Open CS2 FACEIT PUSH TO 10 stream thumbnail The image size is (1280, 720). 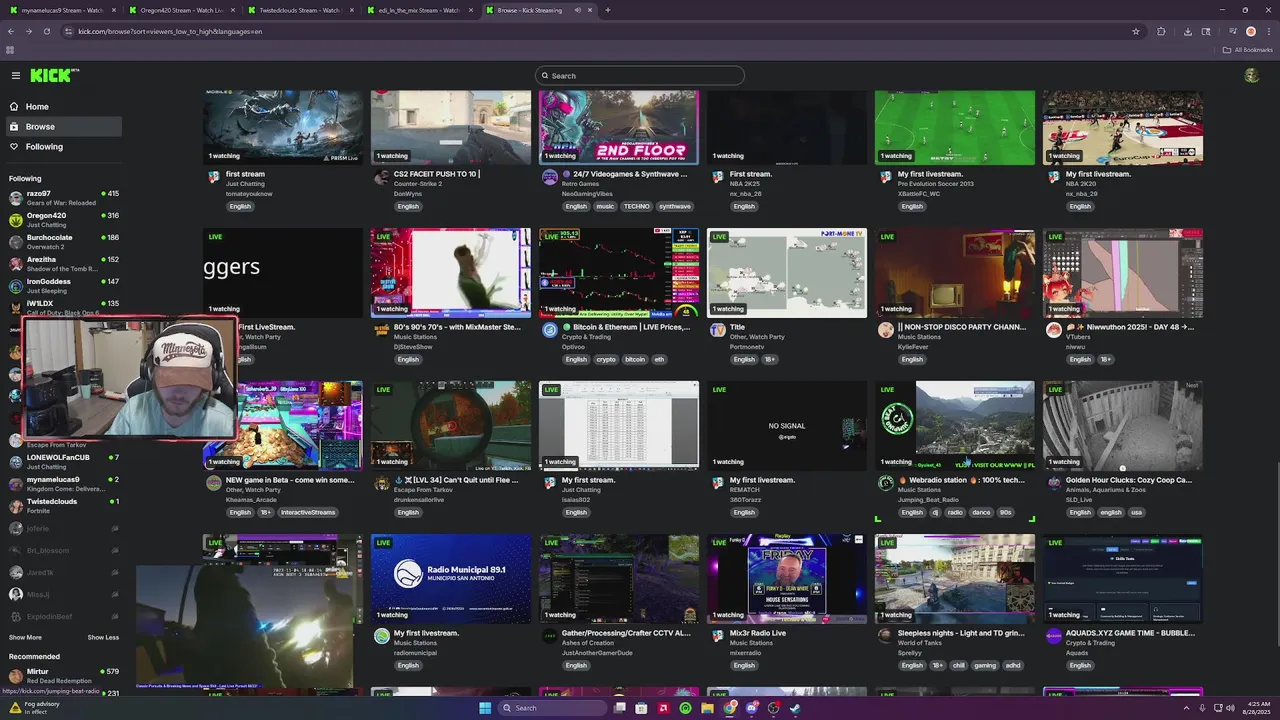(x=451, y=128)
